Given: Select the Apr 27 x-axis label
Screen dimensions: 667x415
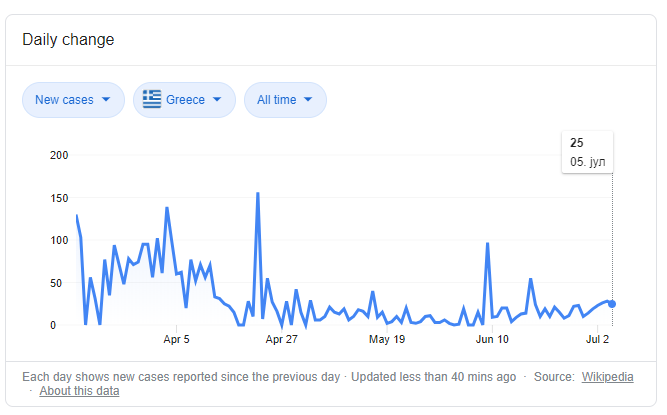Looking at the screenshot, I should coord(282,339).
